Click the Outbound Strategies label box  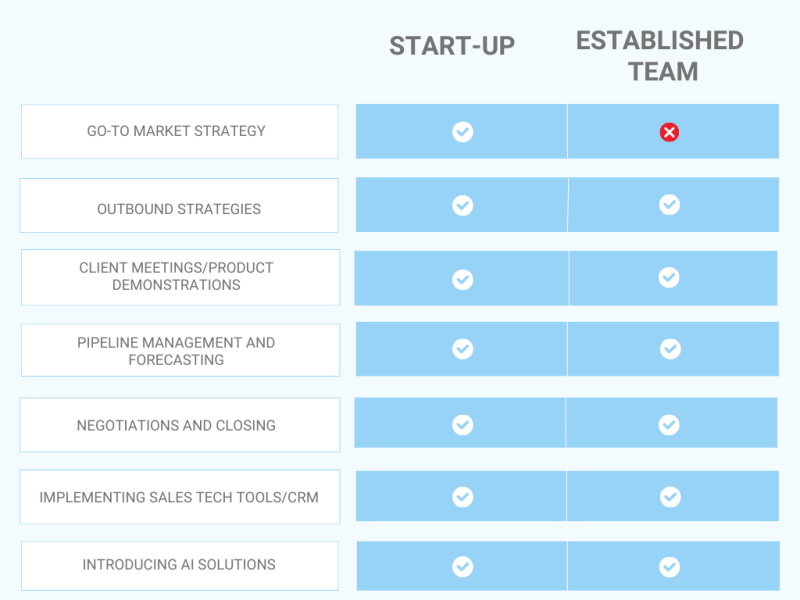179,207
